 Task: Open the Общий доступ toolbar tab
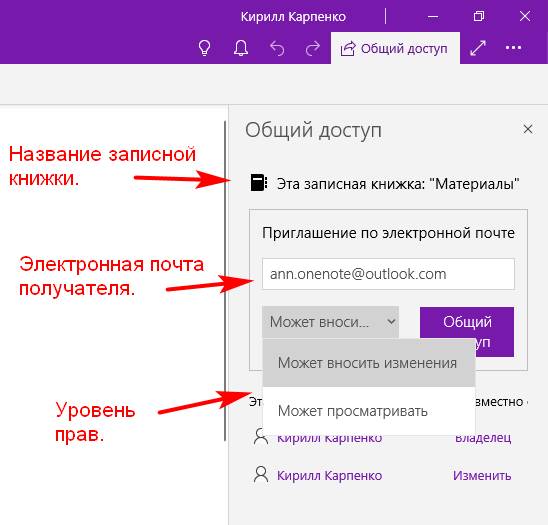tap(395, 48)
